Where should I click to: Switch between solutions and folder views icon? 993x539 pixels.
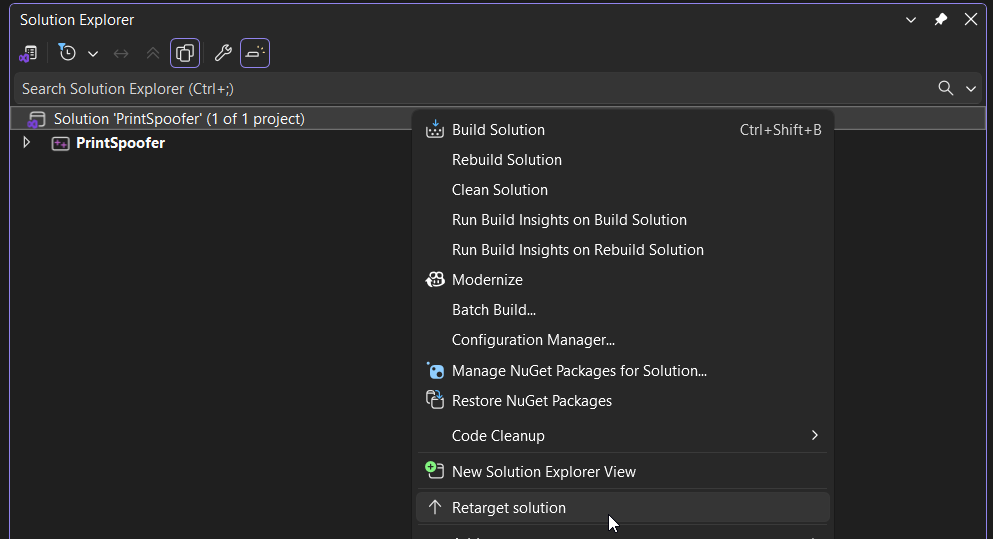28,54
